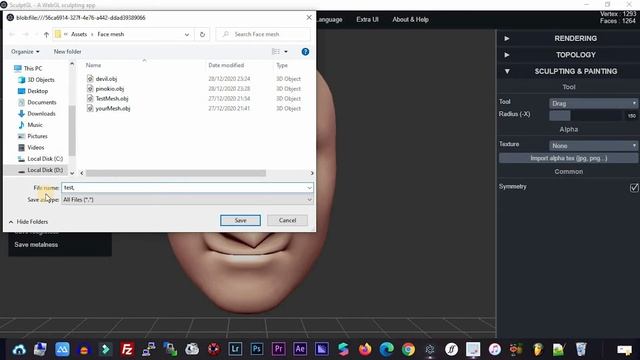Collapse folders with Hide Folders

(x=29, y=222)
